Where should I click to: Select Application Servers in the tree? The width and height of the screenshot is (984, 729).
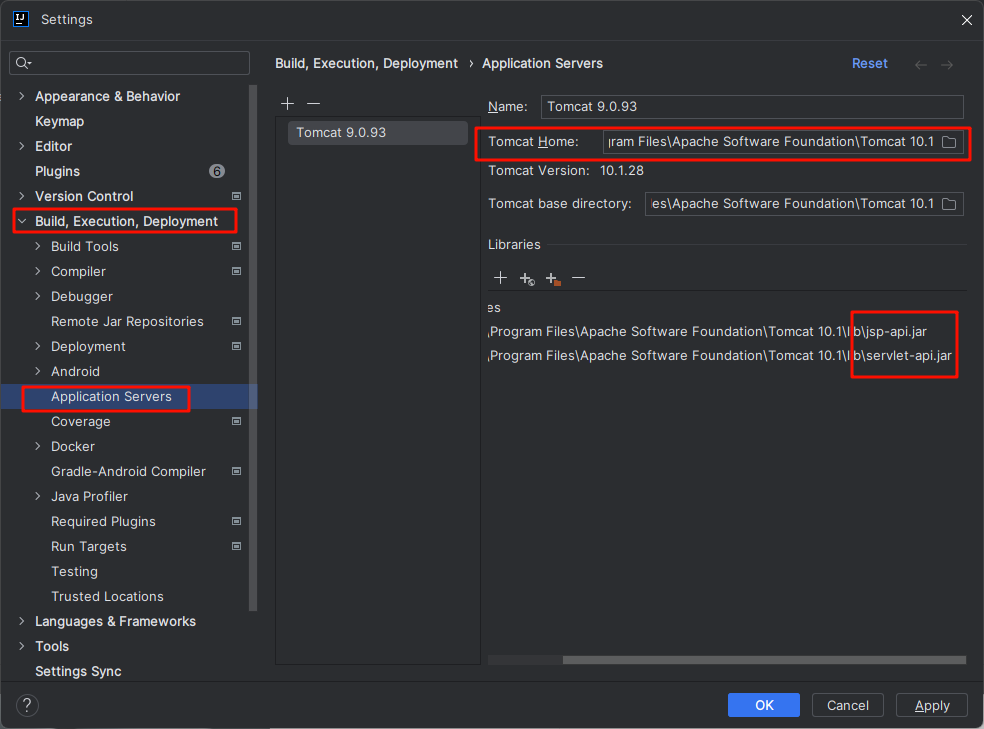[111, 396]
